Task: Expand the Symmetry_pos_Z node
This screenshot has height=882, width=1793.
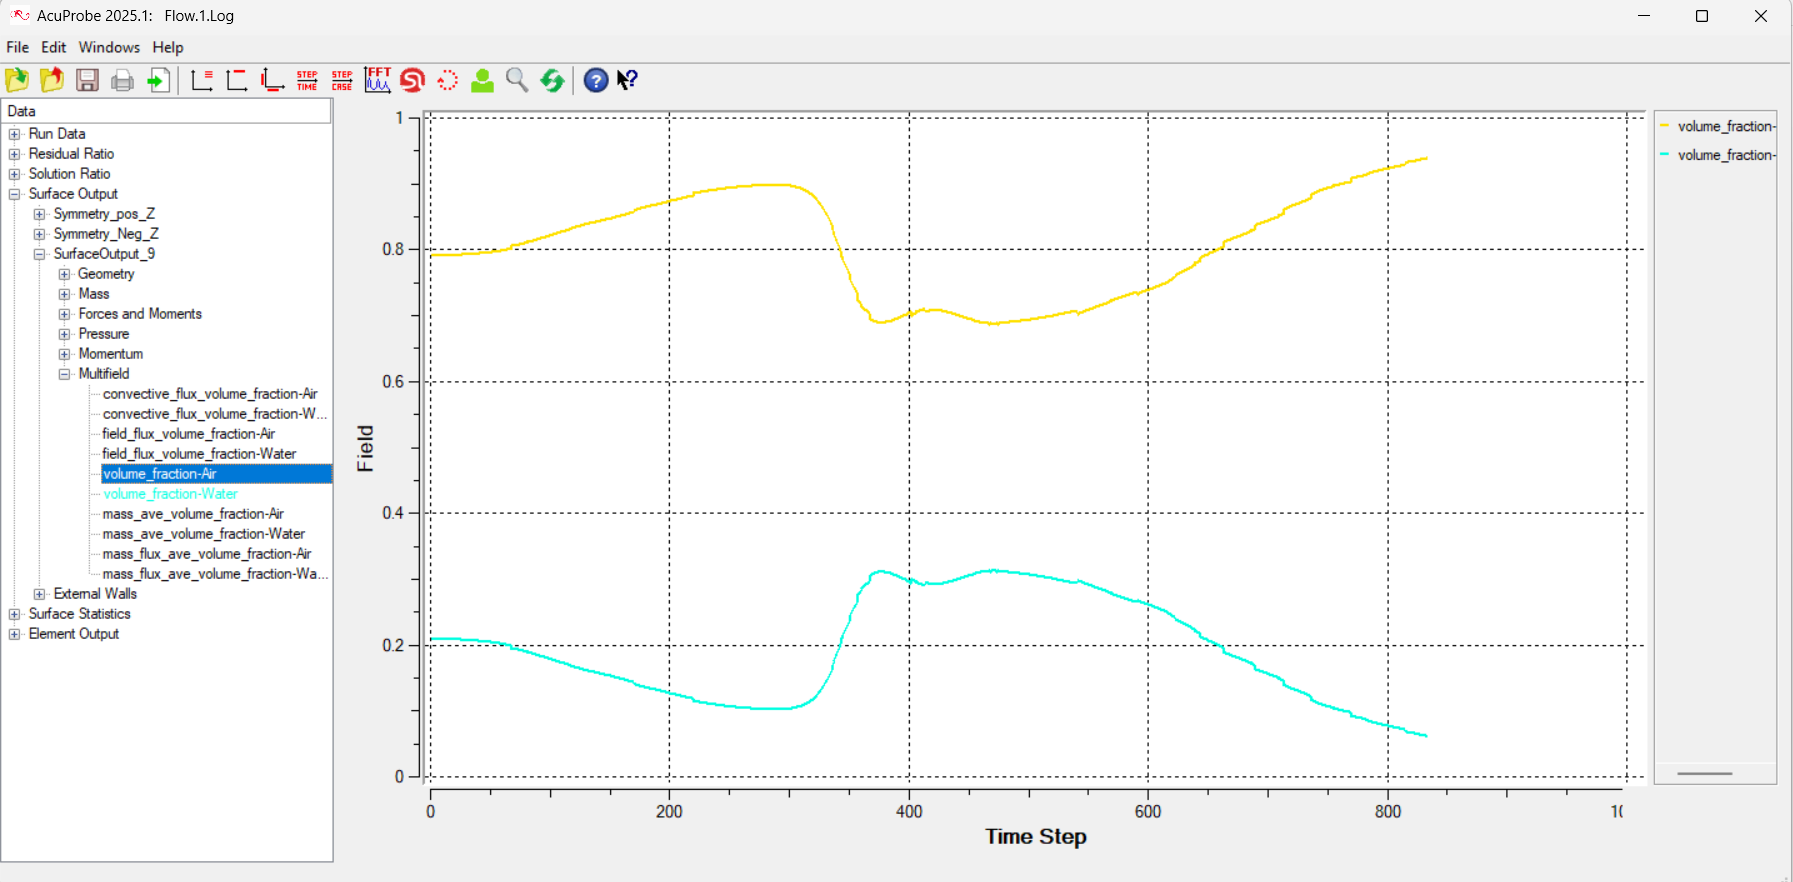Action: [x=39, y=214]
